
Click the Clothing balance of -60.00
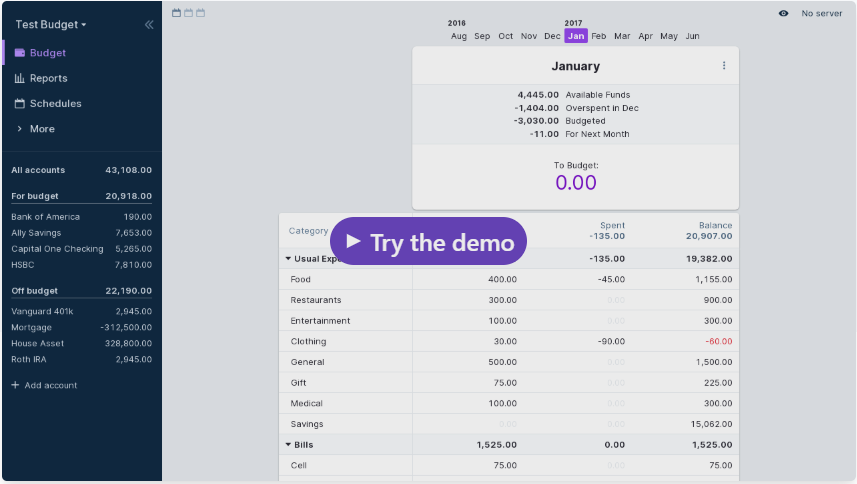(718, 342)
